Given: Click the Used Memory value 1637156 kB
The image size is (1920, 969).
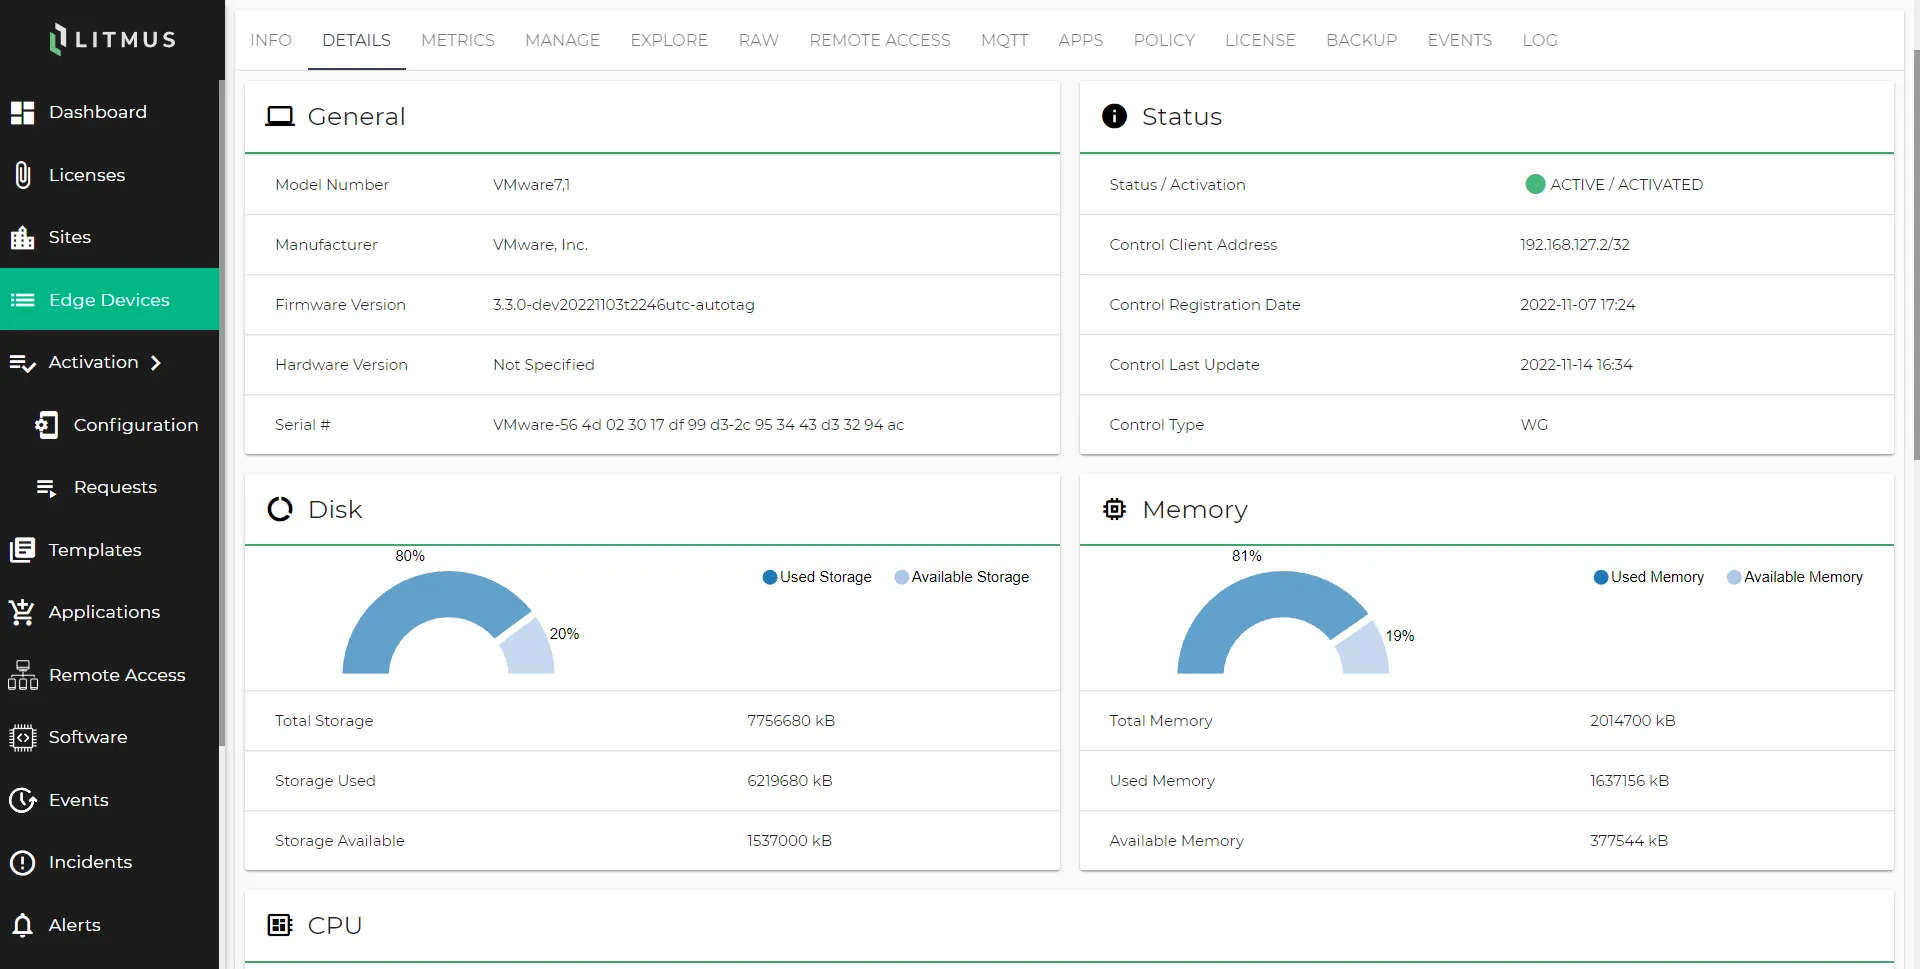Looking at the screenshot, I should click(x=1629, y=781).
